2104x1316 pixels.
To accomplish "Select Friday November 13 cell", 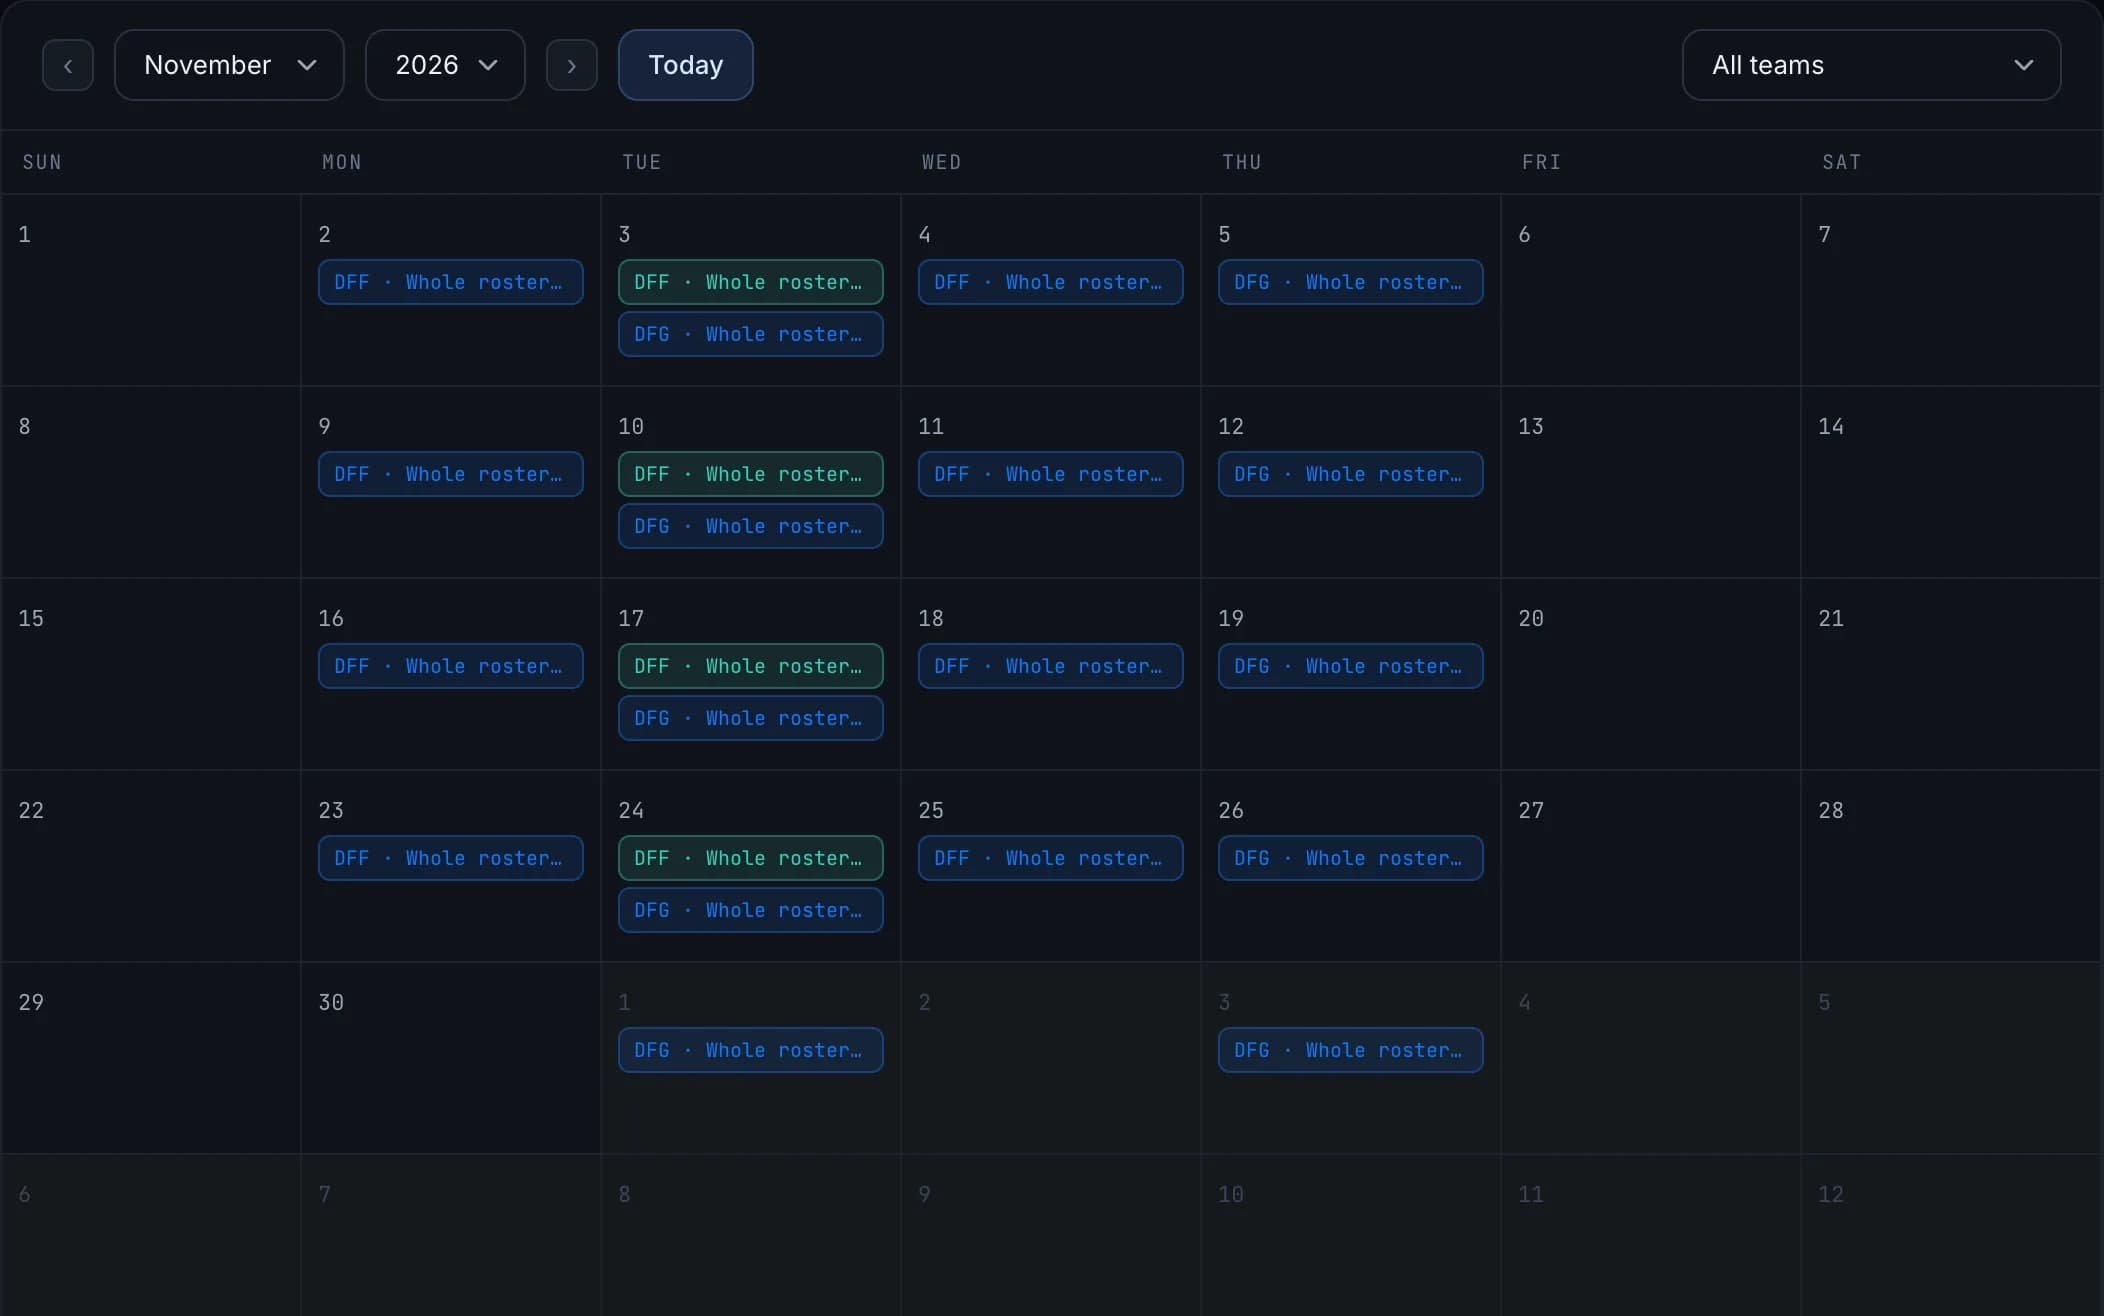I will tap(1651, 482).
